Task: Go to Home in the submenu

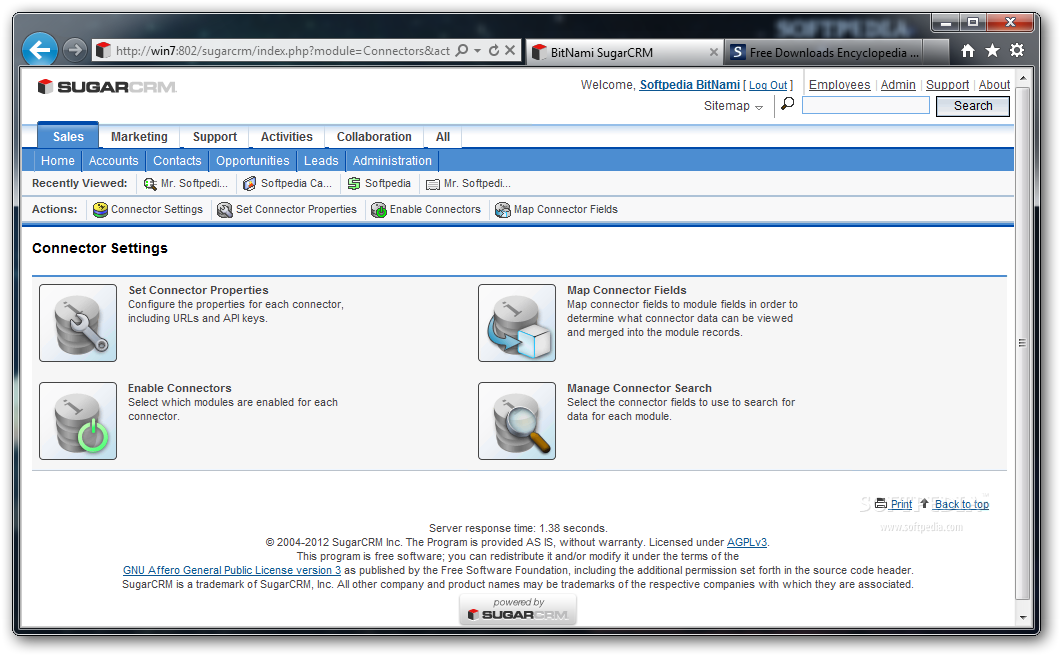Action: (x=58, y=161)
